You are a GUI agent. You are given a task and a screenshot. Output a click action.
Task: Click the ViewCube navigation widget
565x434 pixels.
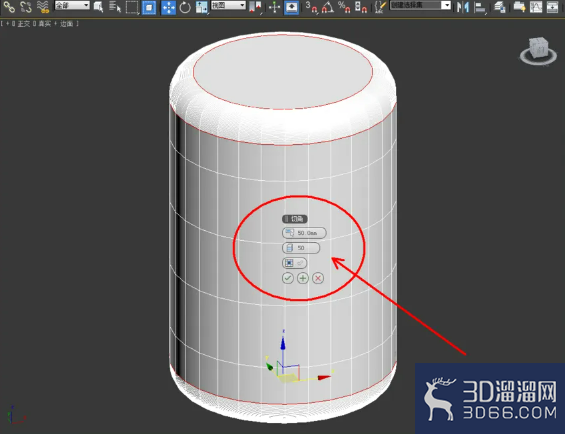(538, 51)
